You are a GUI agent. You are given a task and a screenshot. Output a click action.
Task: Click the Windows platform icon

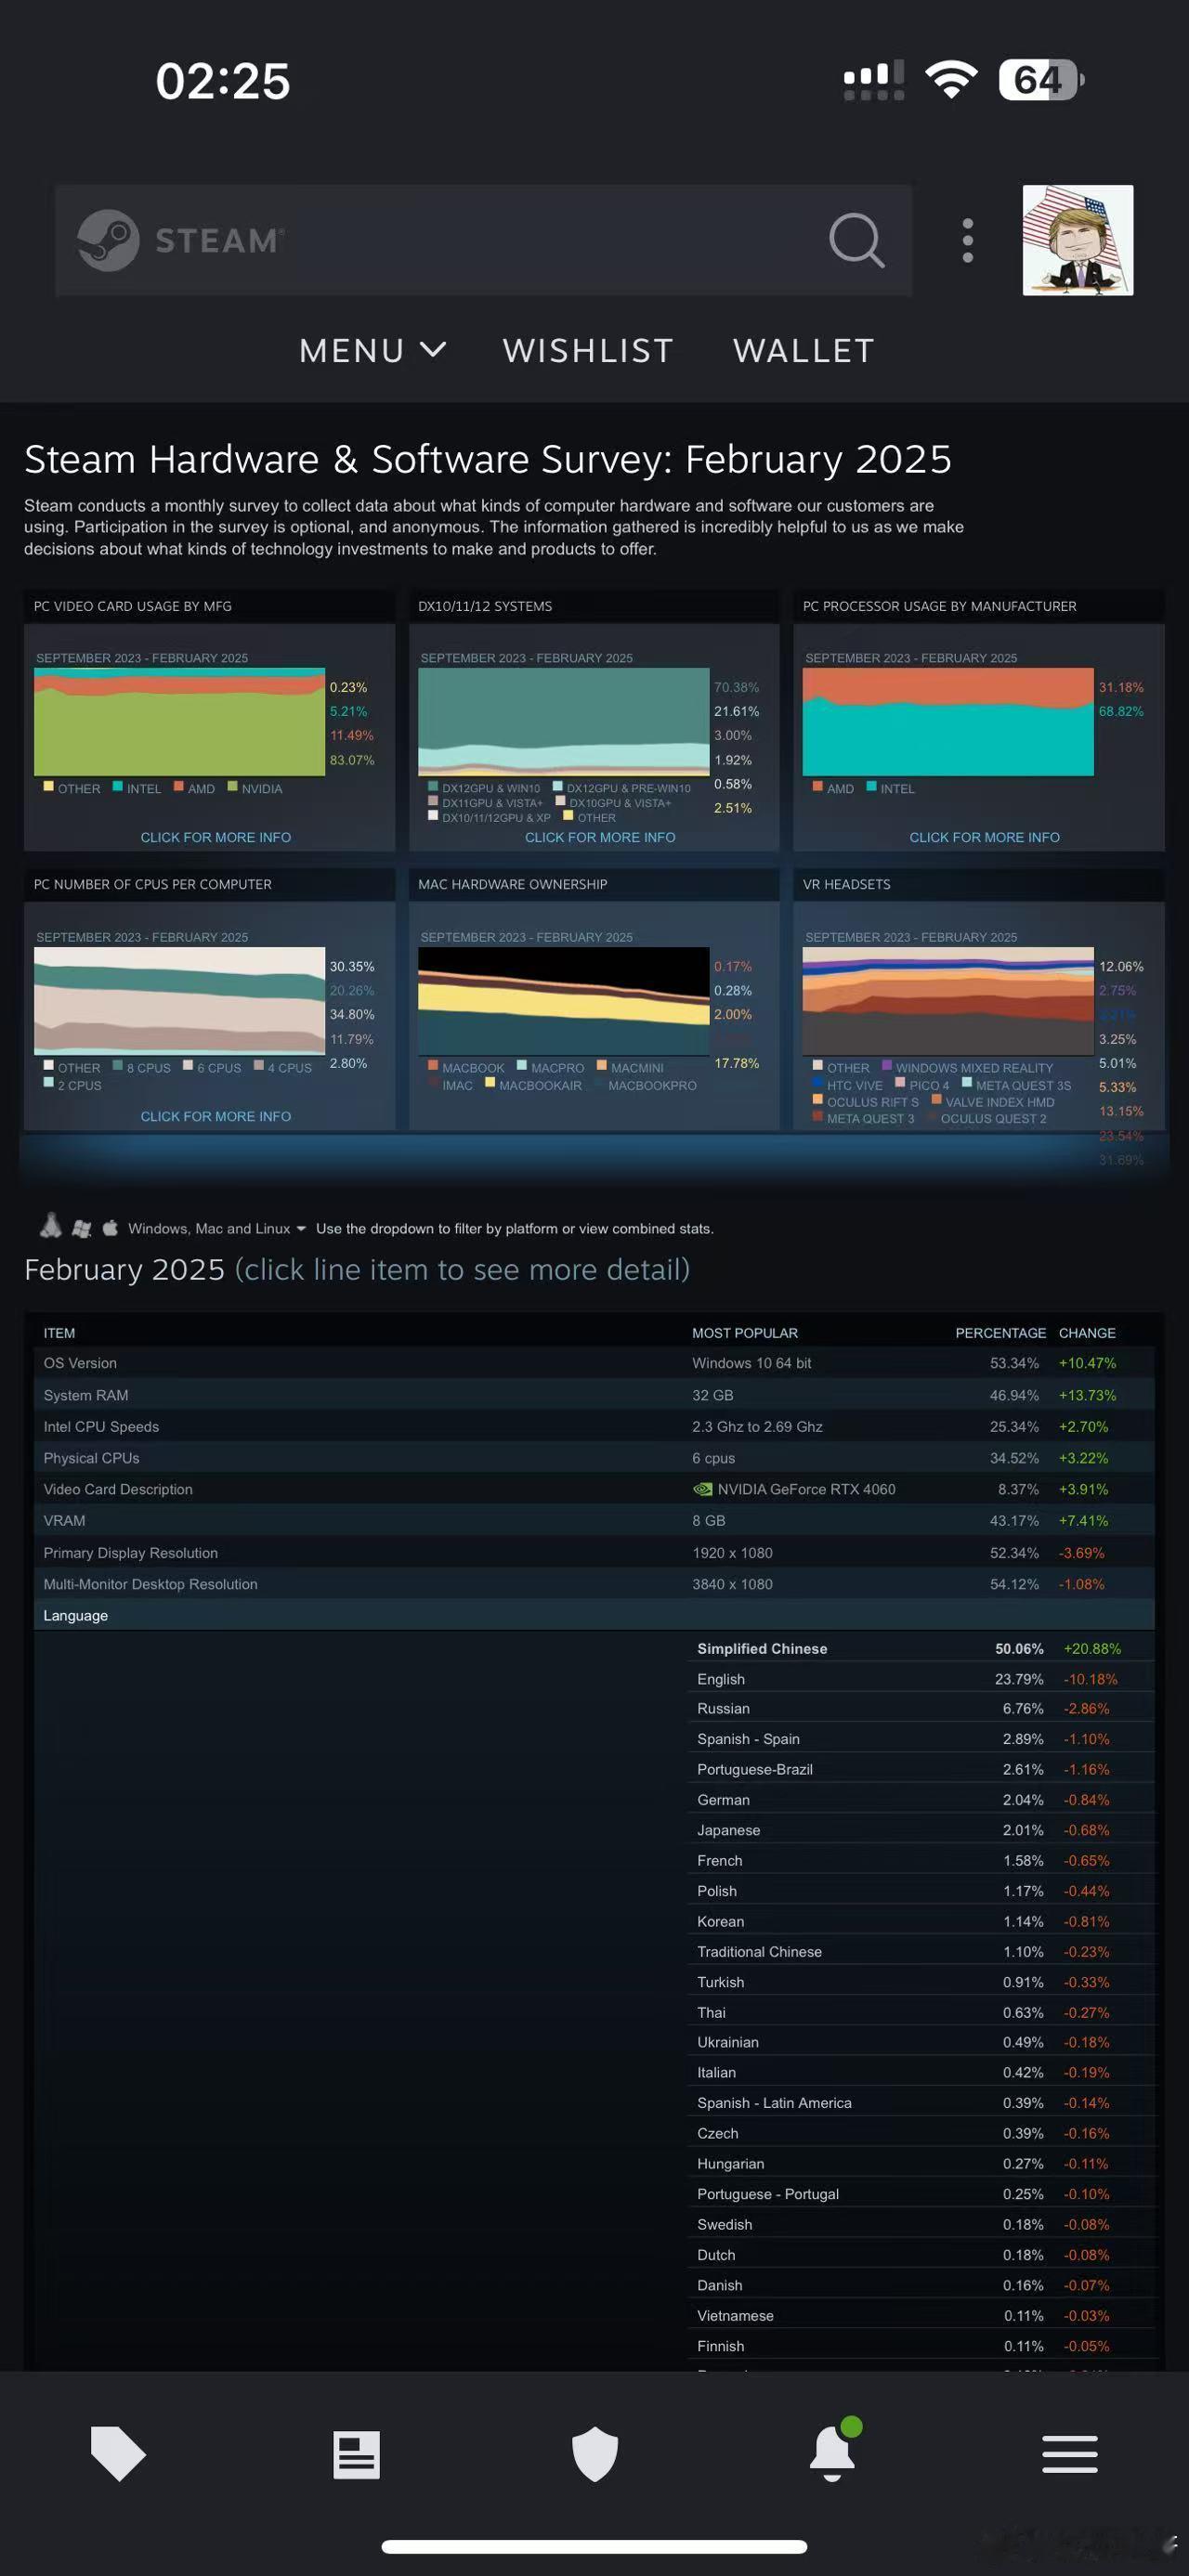pos(82,1228)
